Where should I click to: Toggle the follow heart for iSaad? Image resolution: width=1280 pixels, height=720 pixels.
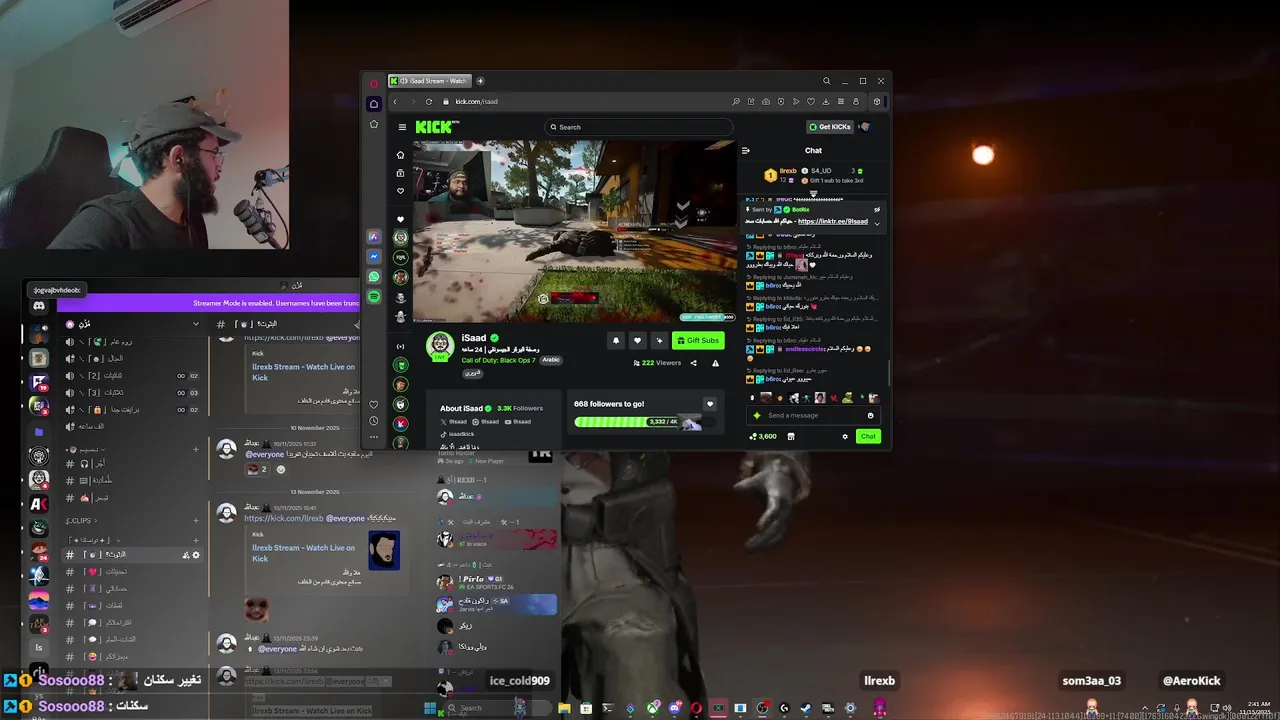[637, 340]
